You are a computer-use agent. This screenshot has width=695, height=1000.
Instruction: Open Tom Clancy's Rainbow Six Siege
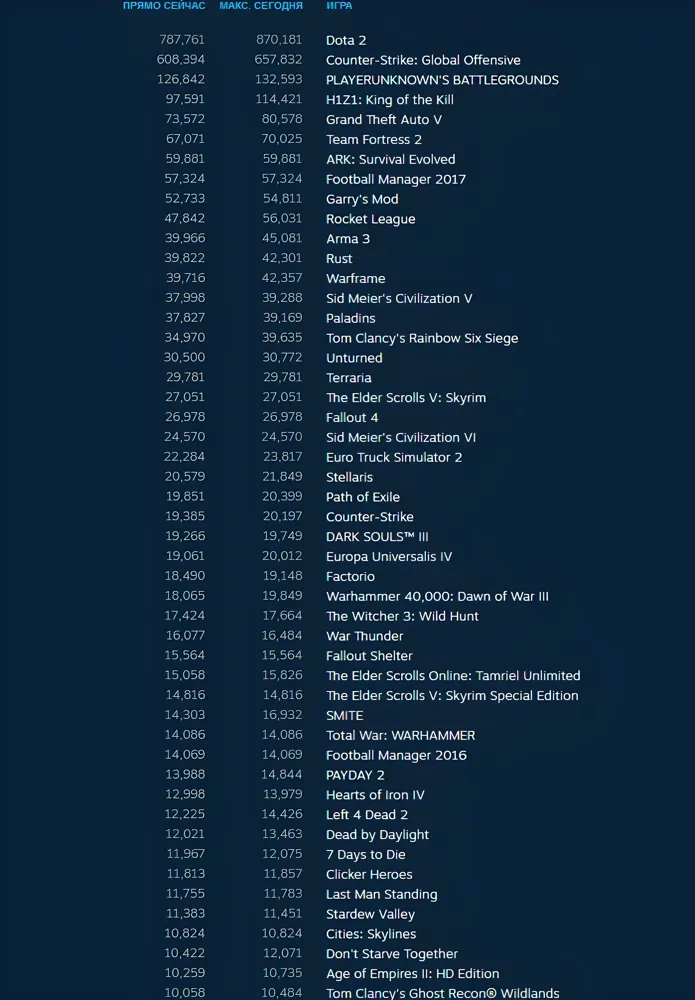click(422, 338)
